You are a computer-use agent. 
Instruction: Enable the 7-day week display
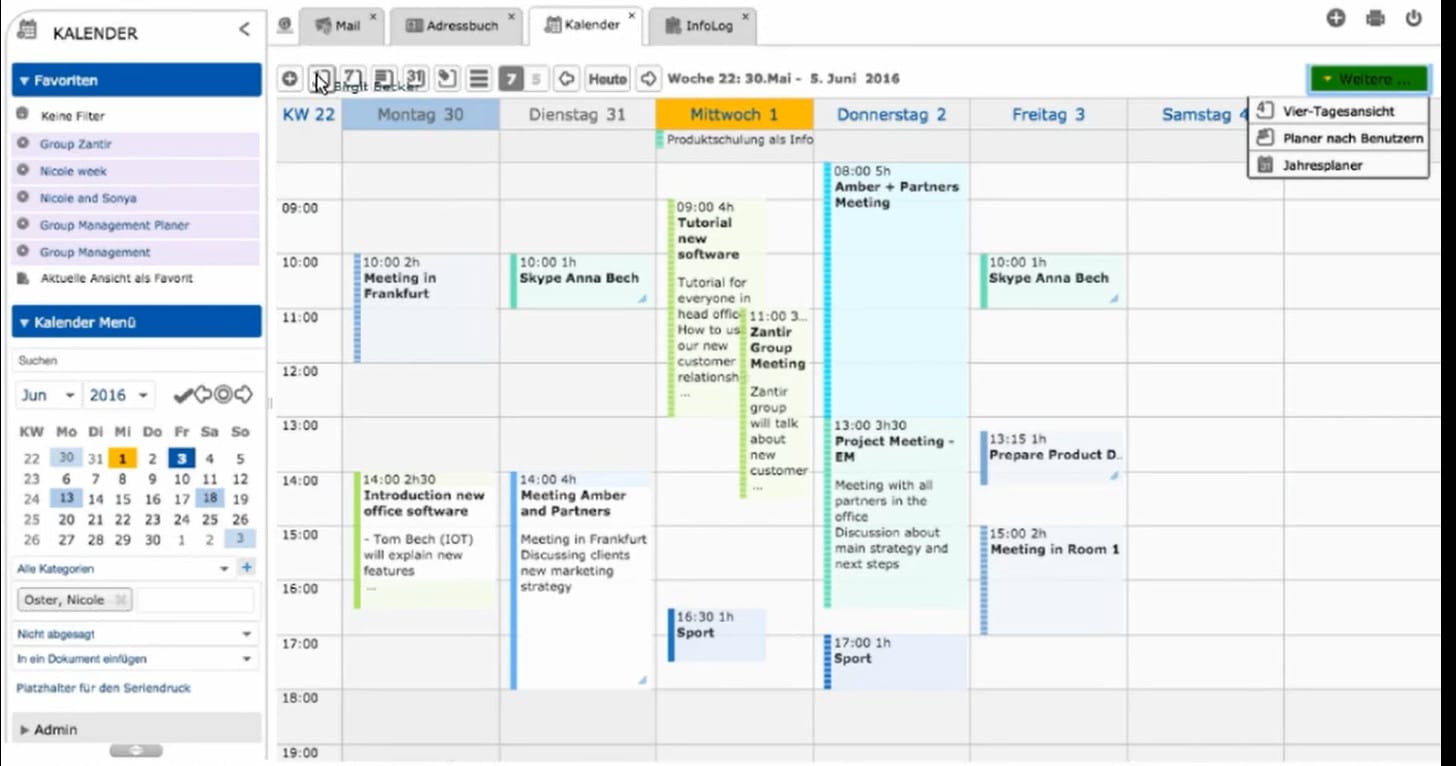513,78
